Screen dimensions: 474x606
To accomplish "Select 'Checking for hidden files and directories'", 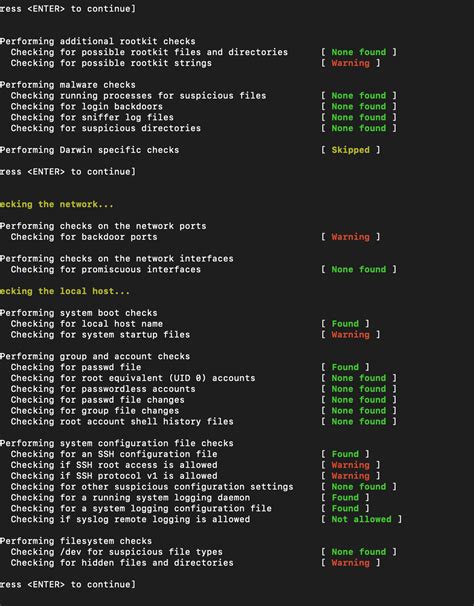I will tap(122, 563).
